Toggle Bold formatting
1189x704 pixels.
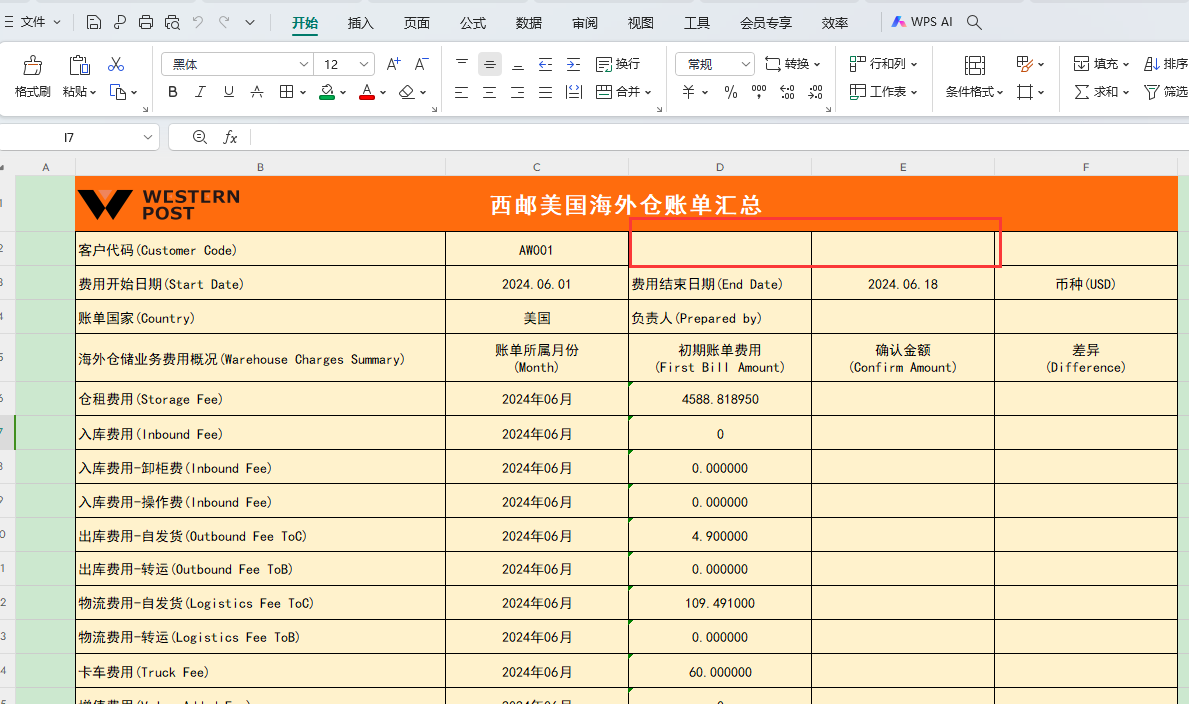(x=173, y=92)
